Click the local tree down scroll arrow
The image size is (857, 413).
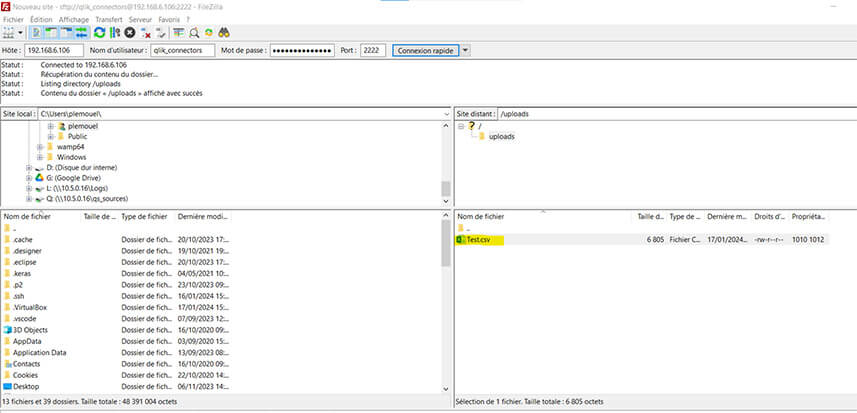[446, 202]
